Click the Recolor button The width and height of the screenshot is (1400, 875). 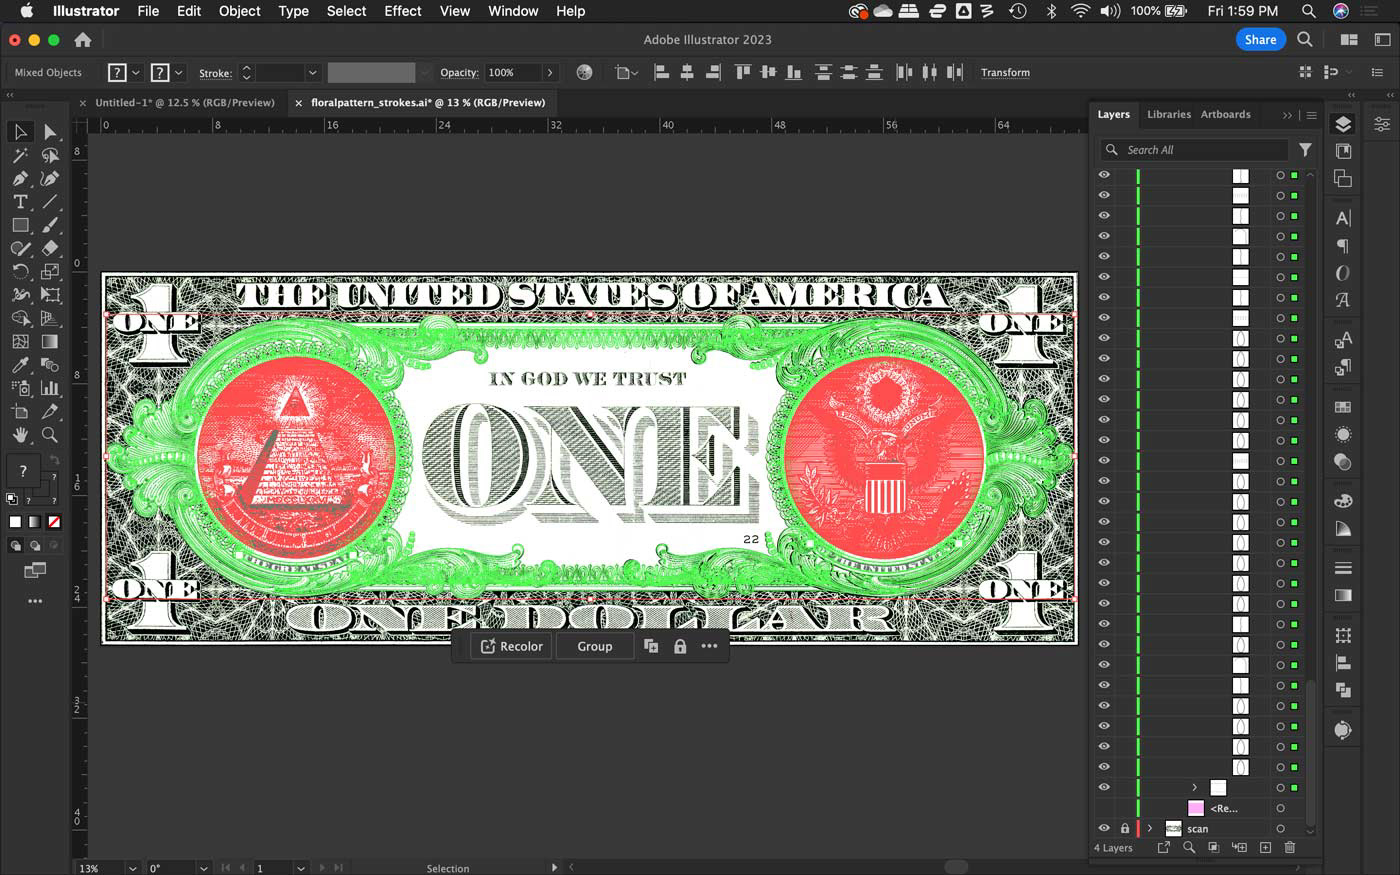point(511,646)
